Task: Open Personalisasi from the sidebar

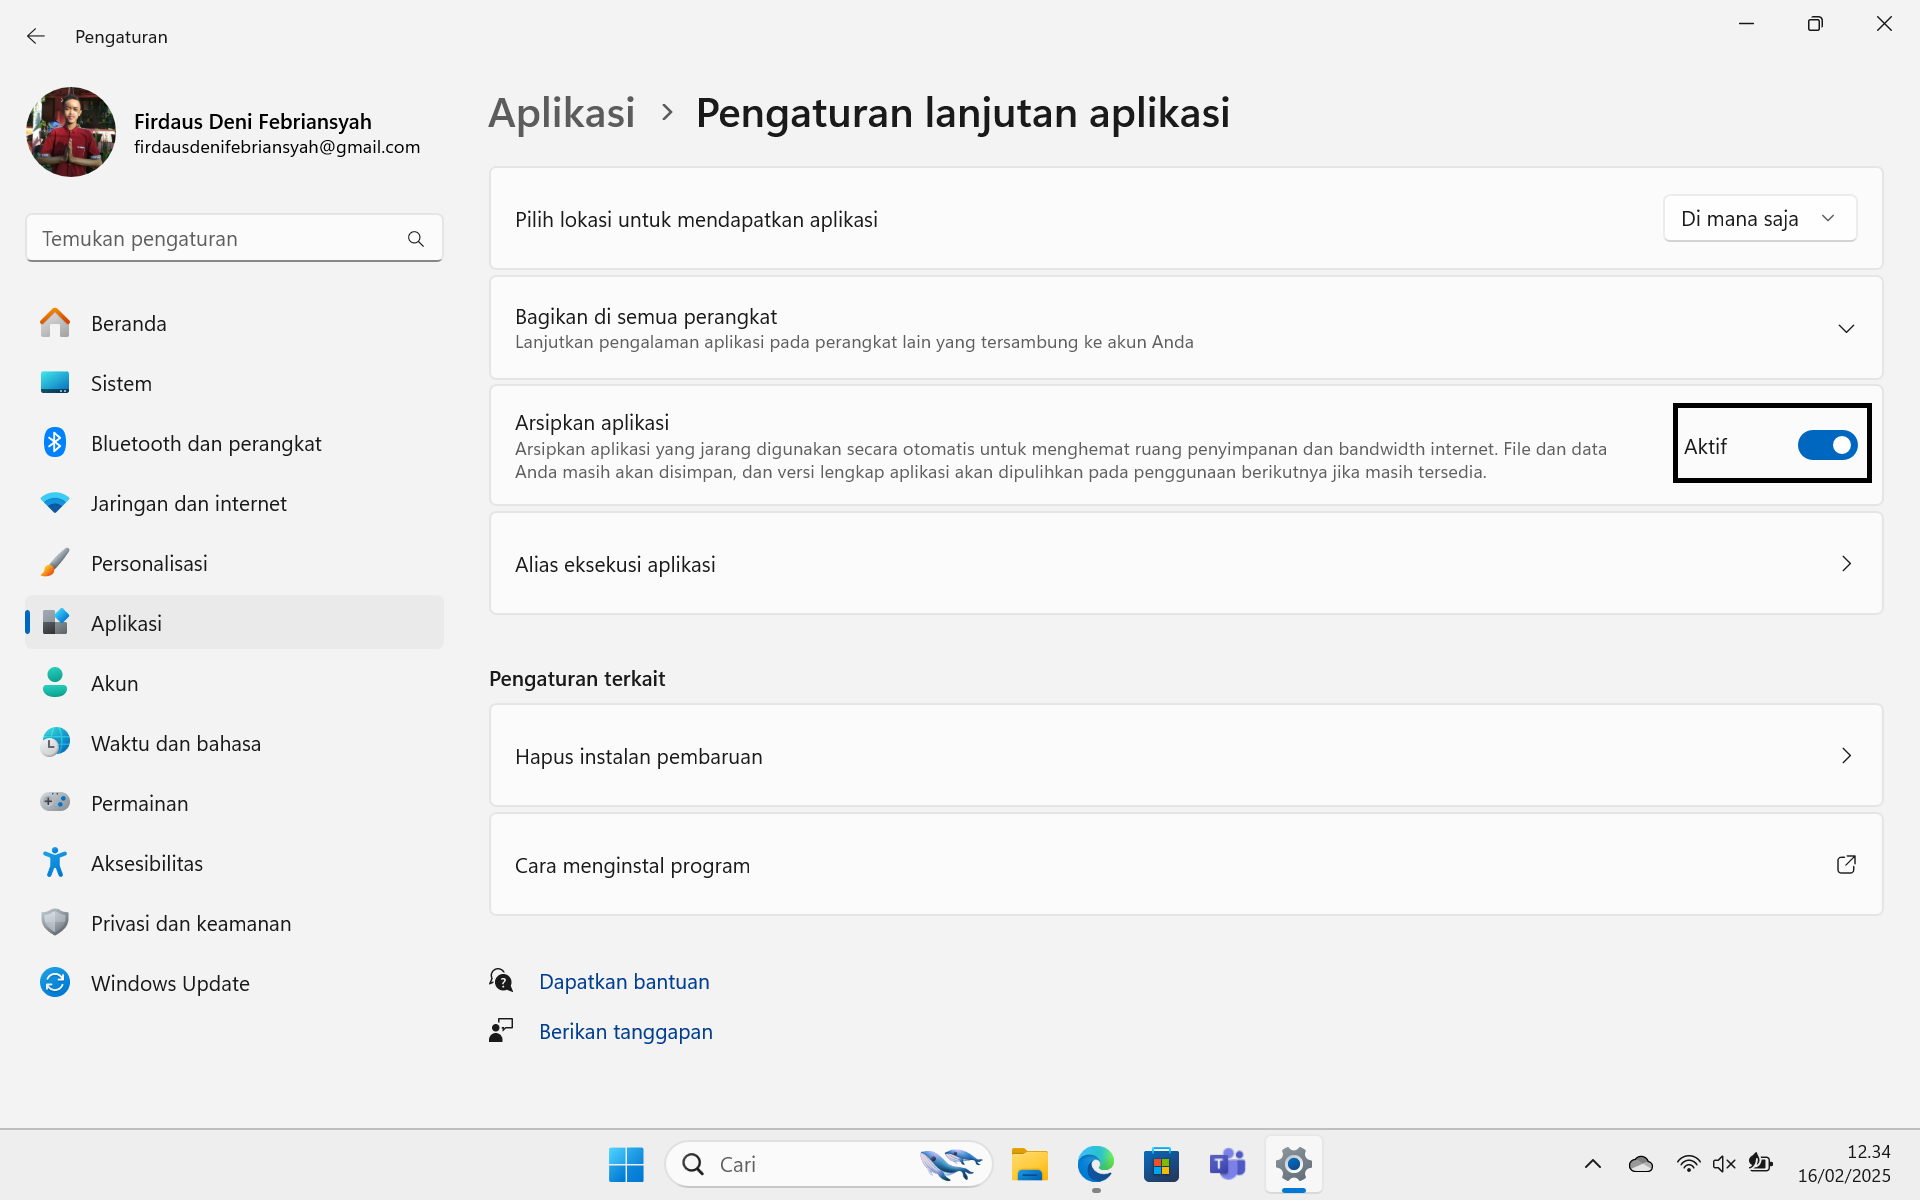Action: [149, 563]
